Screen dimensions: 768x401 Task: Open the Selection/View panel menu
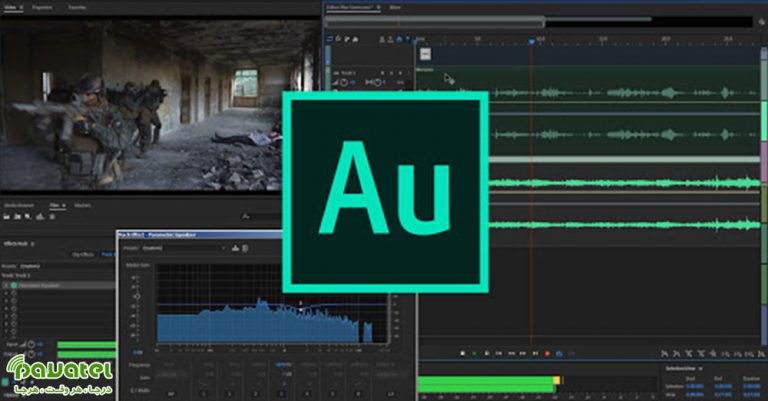point(701,369)
